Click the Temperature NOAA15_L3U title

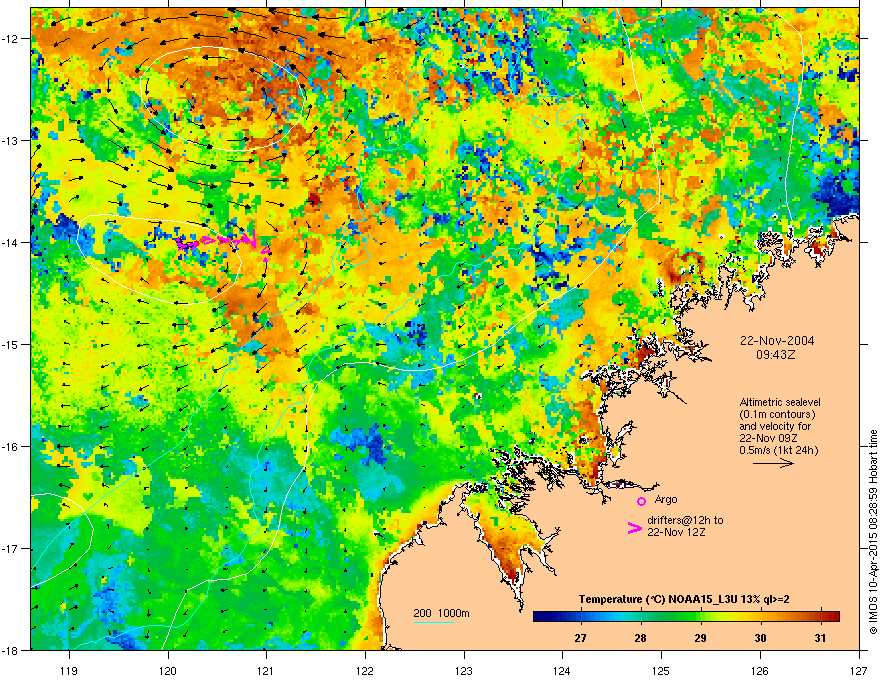click(x=684, y=599)
